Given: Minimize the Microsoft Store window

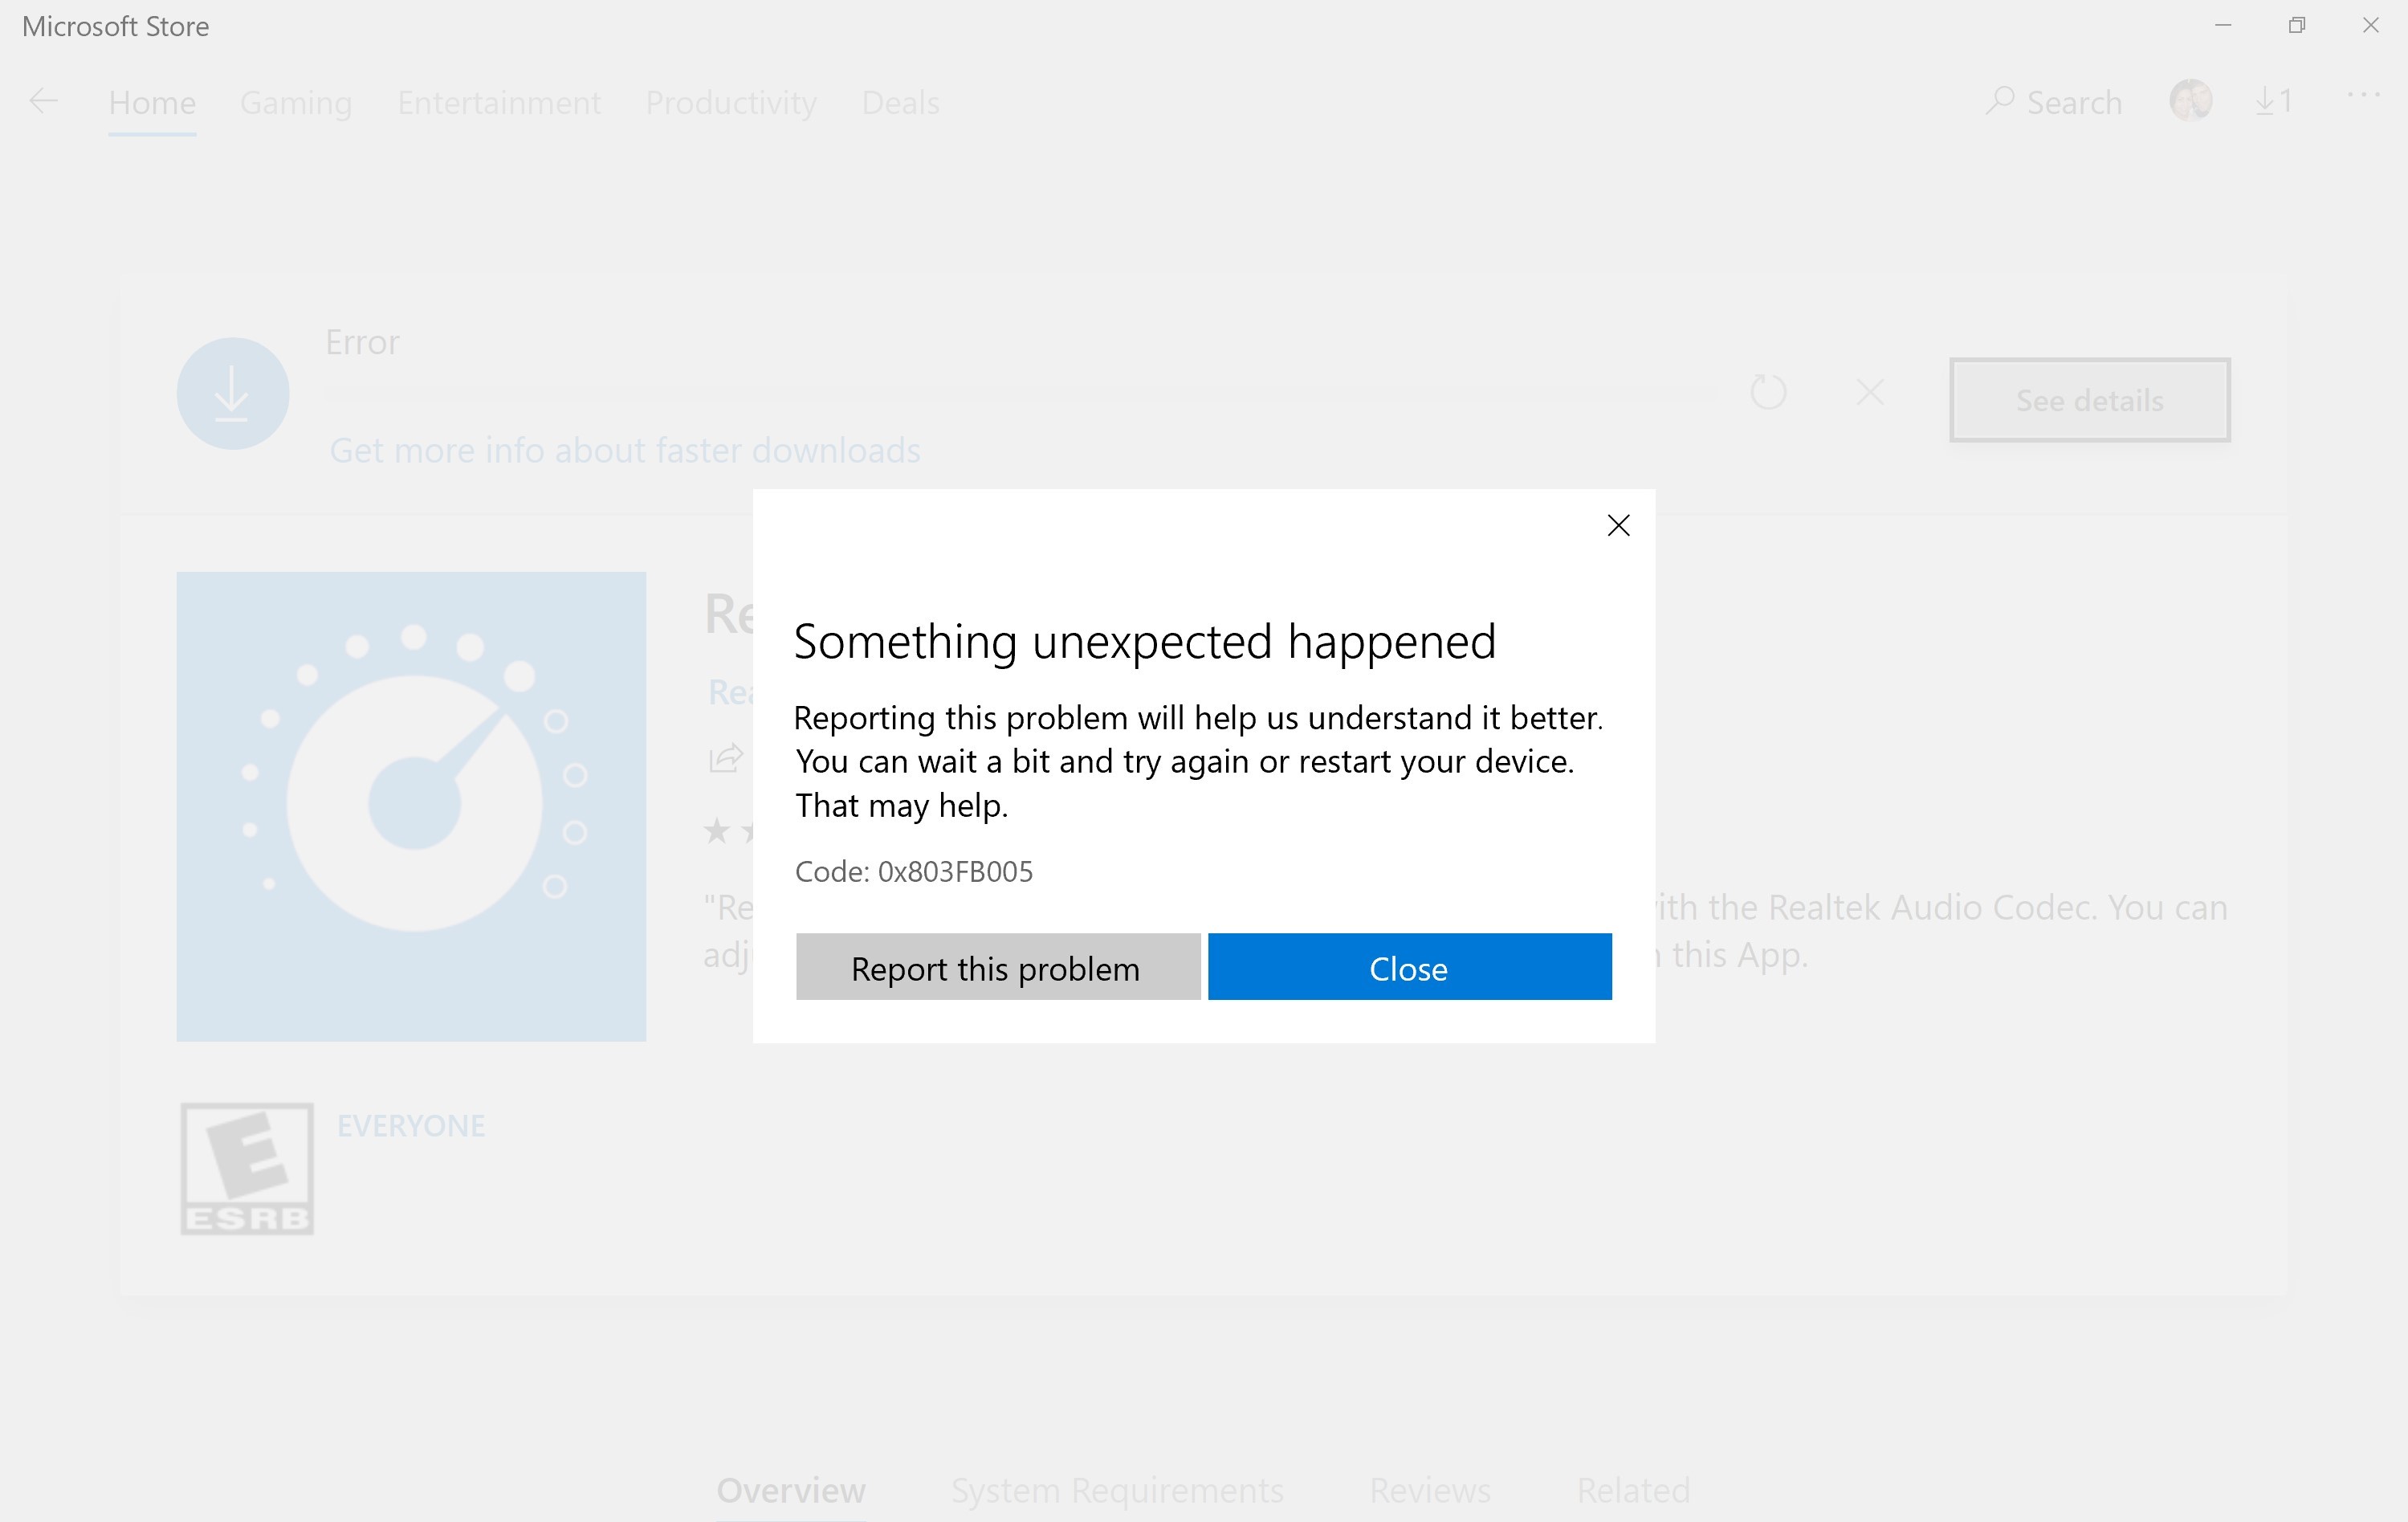Looking at the screenshot, I should [2223, 26].
